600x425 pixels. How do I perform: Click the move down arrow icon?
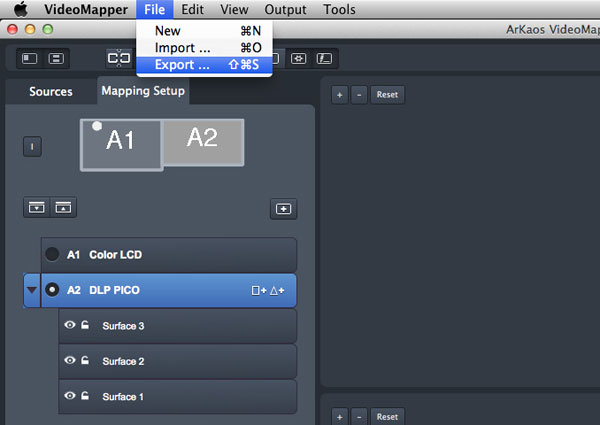click(37, 208)
